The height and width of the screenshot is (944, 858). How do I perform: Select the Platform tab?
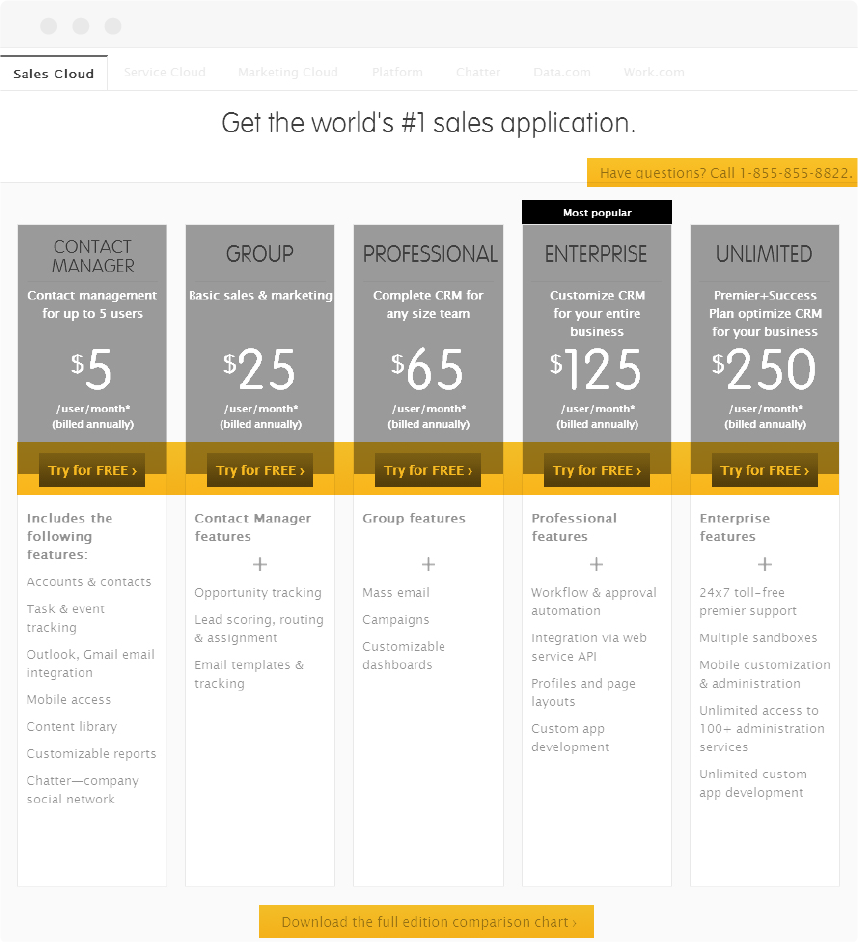coord(397,71)
